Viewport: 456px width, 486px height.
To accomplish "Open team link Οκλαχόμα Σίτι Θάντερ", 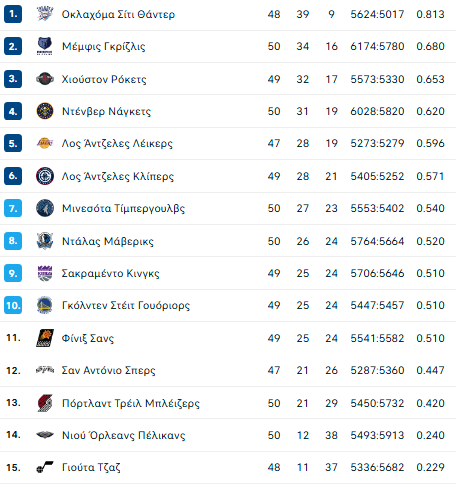I will [x=118, y=14].
